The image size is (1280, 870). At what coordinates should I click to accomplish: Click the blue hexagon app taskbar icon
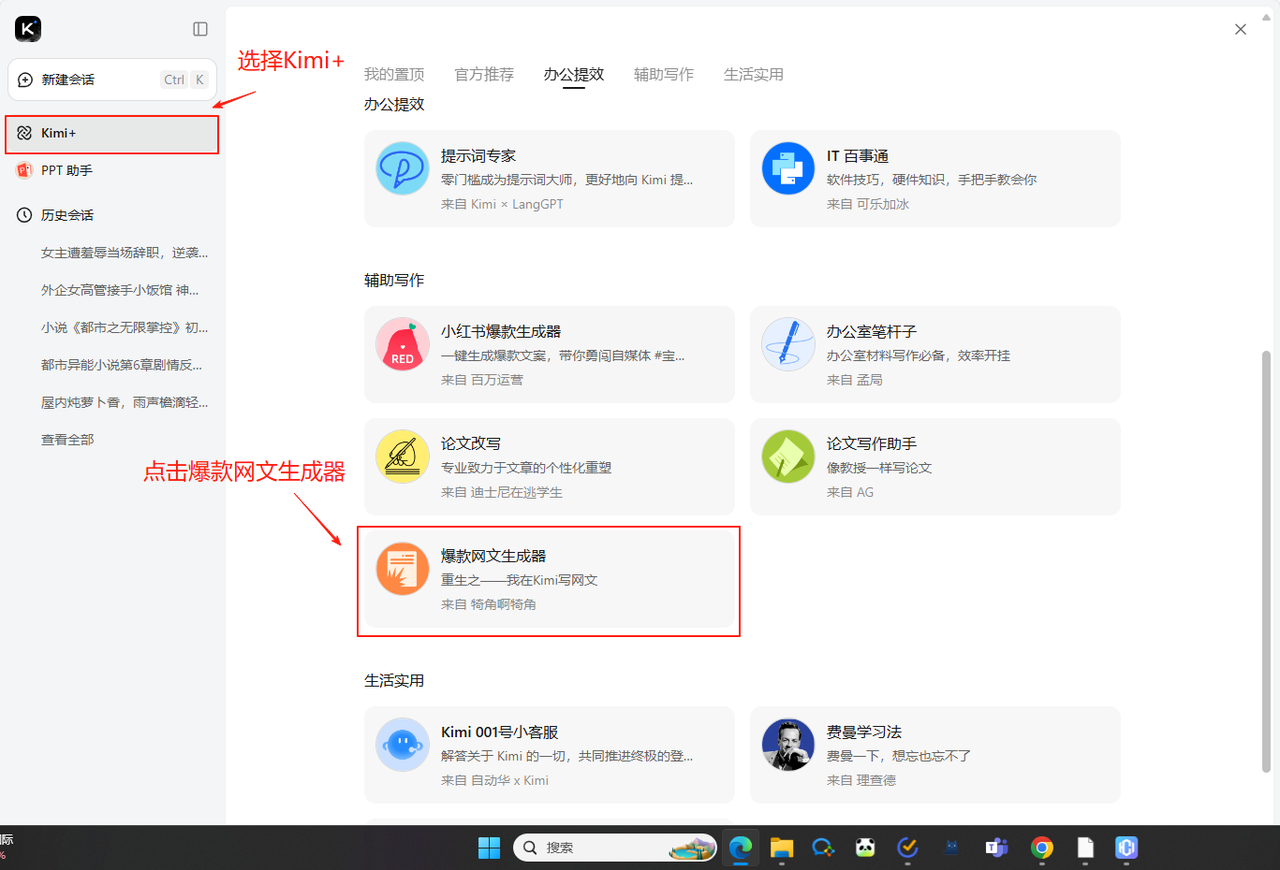(x=1127, y=848)
